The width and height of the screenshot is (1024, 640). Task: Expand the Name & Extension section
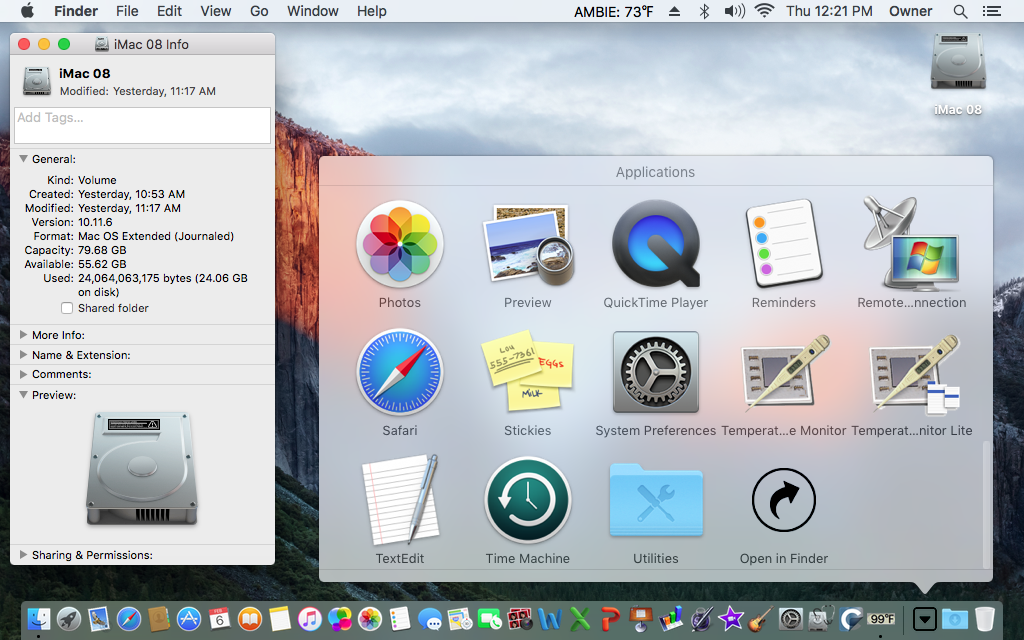point(24,355)
